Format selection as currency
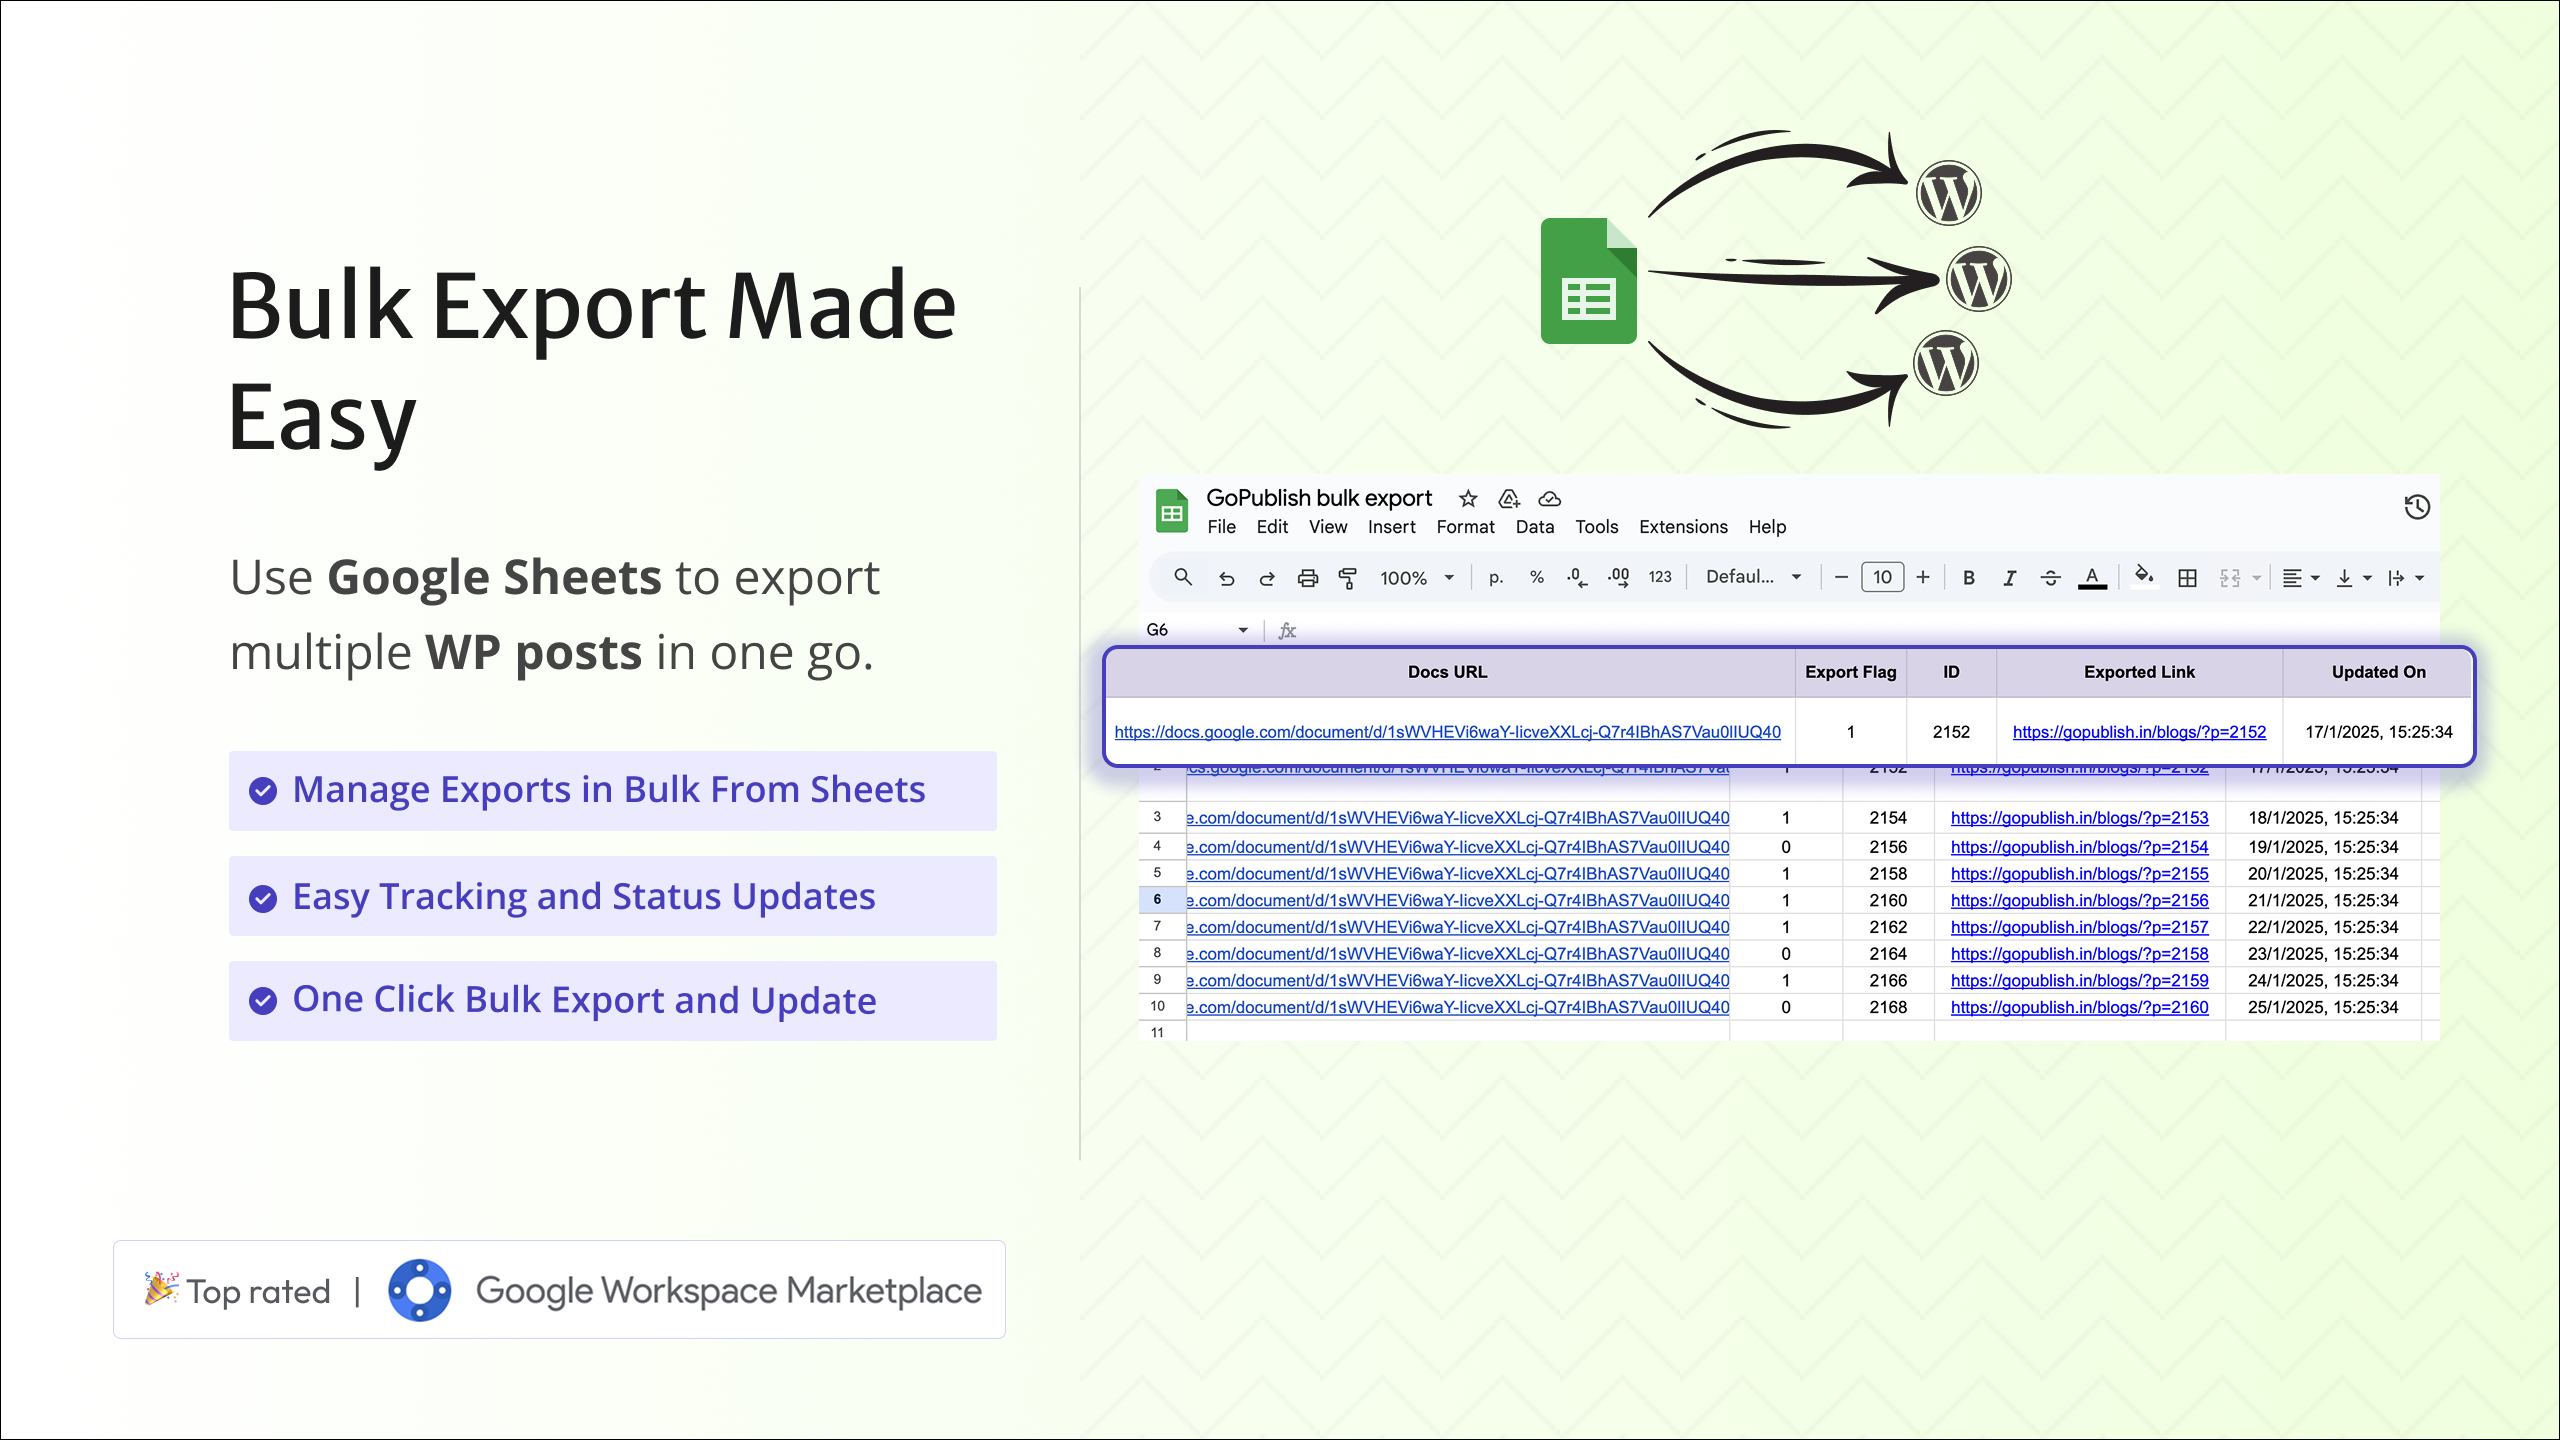The width and height of the screenshot is (2560, 1440). pyautogui.click(x=1495, y=577)
